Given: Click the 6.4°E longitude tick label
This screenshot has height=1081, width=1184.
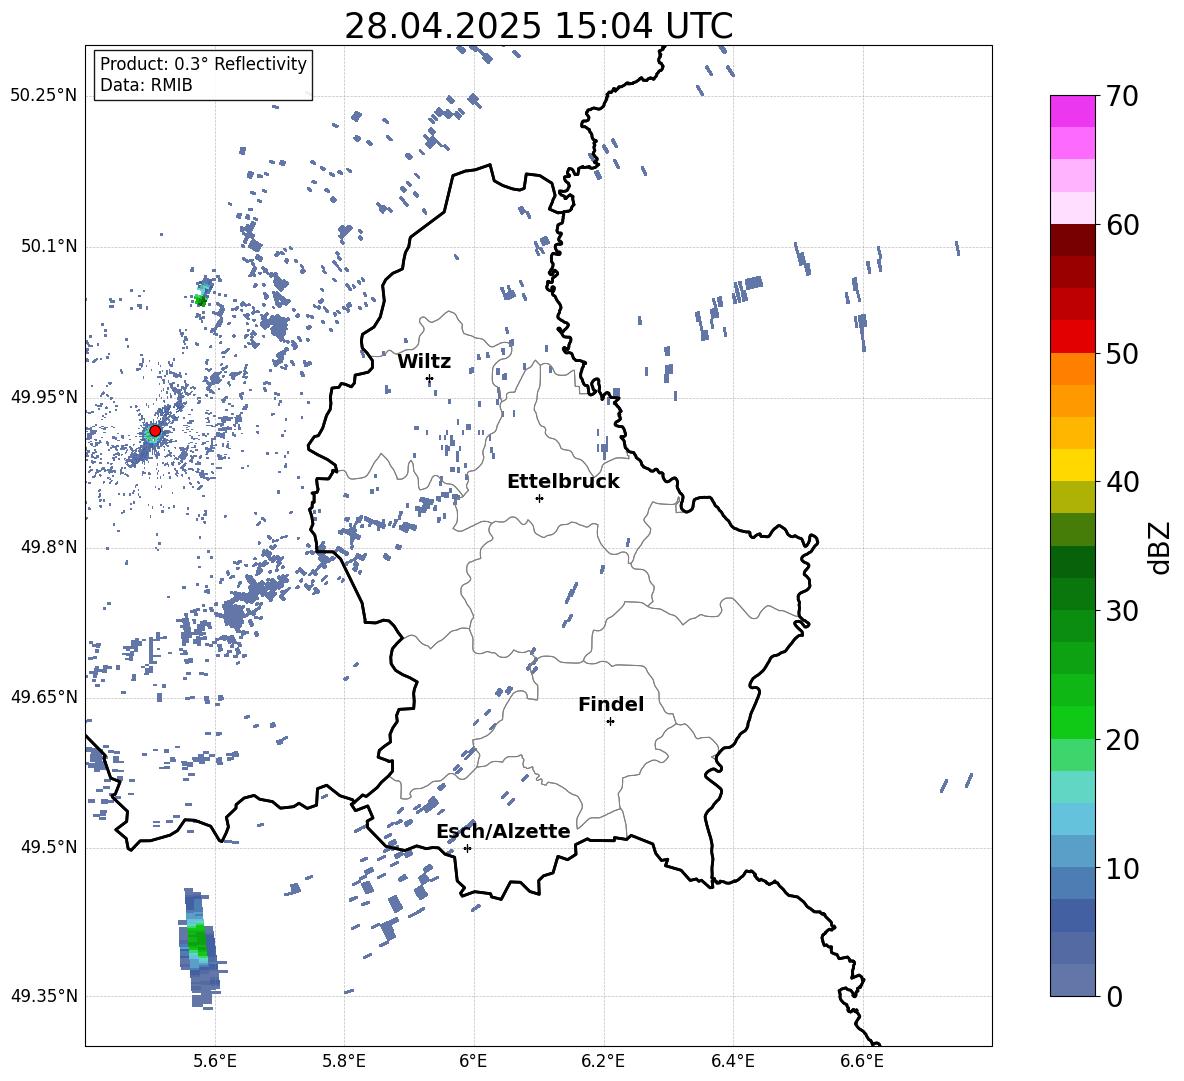Looking at the screenshot, I should click(x=733, y=1061).
